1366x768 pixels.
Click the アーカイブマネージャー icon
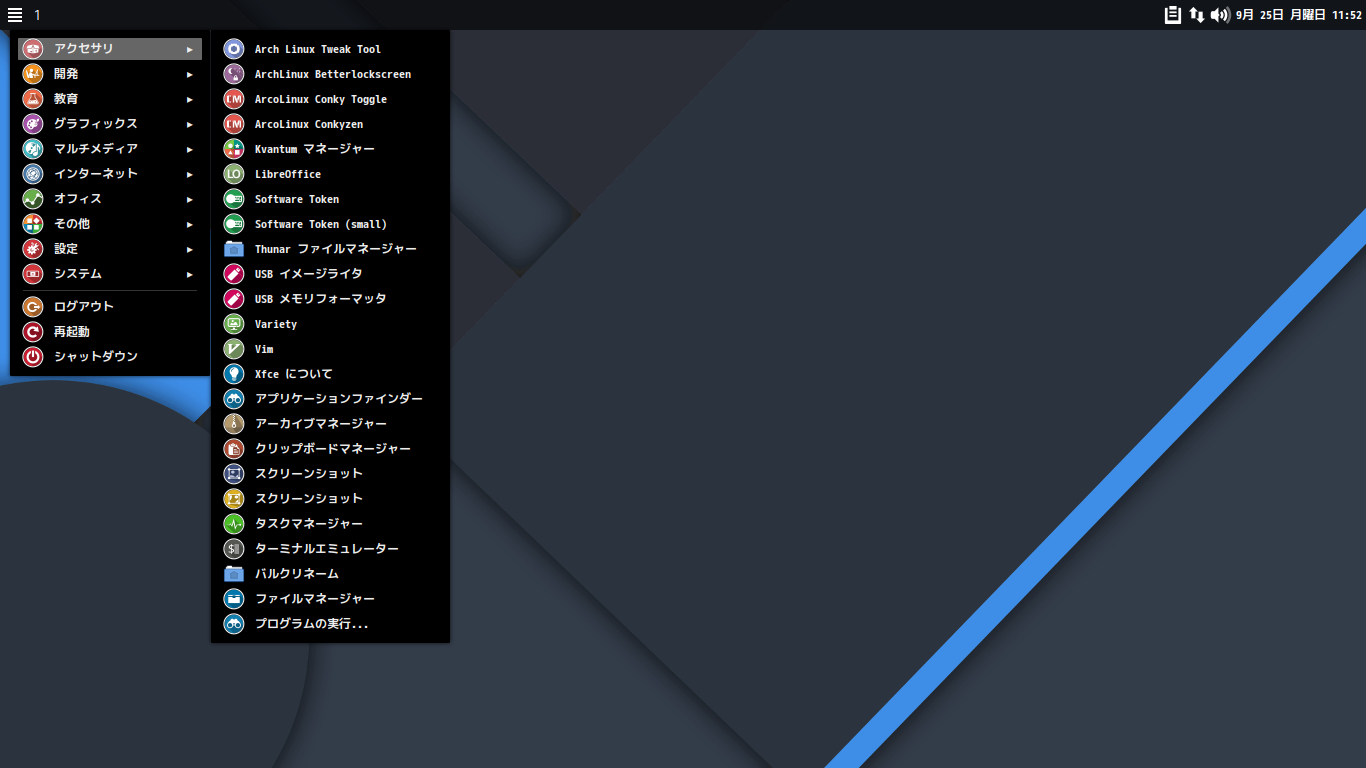coord(233,424)
